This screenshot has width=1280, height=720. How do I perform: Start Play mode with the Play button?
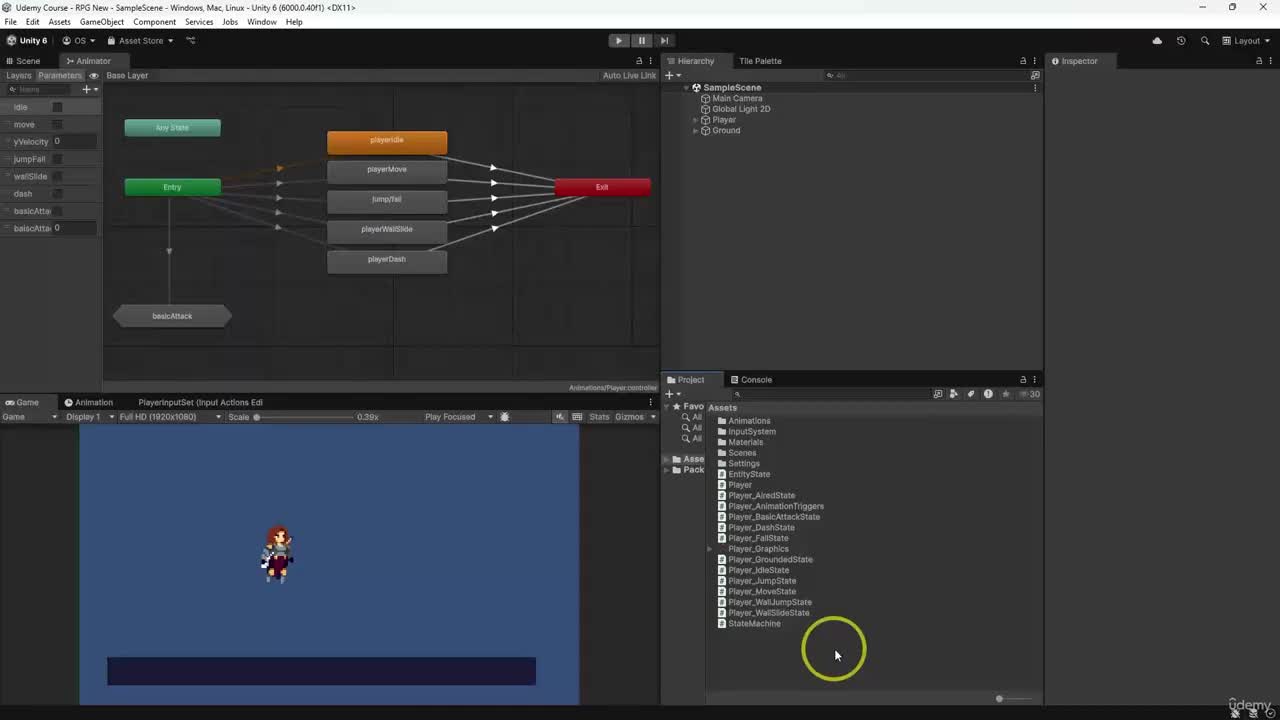click(x=619, y=41)
